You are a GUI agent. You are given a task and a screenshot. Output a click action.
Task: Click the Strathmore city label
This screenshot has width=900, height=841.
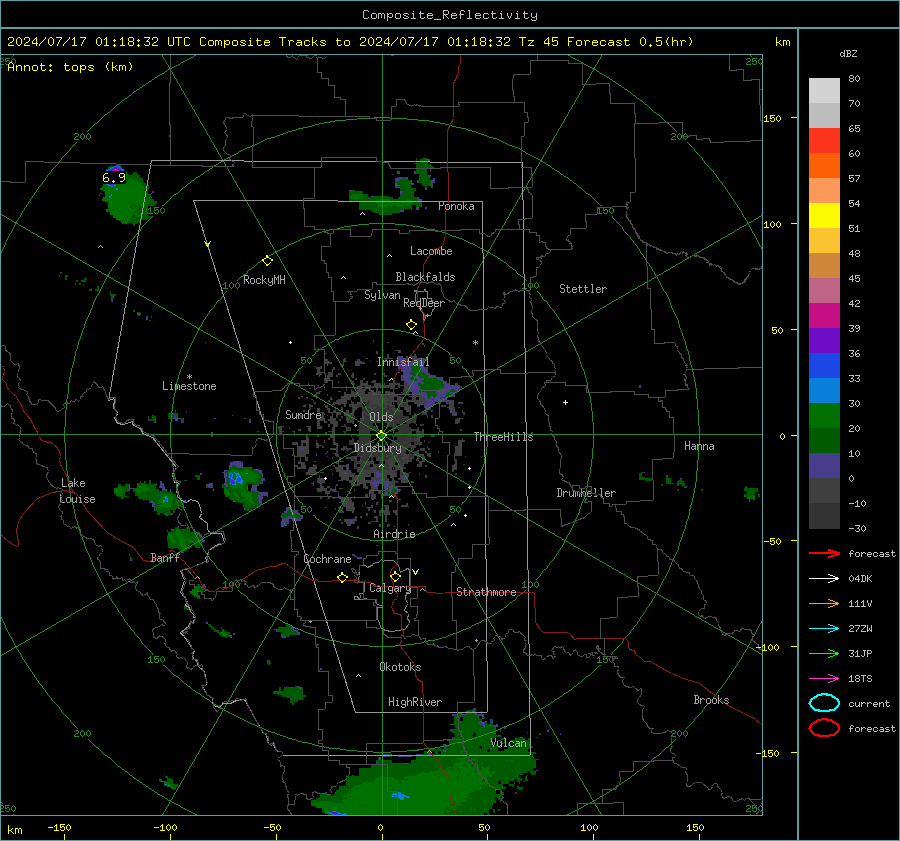[486, 592]
